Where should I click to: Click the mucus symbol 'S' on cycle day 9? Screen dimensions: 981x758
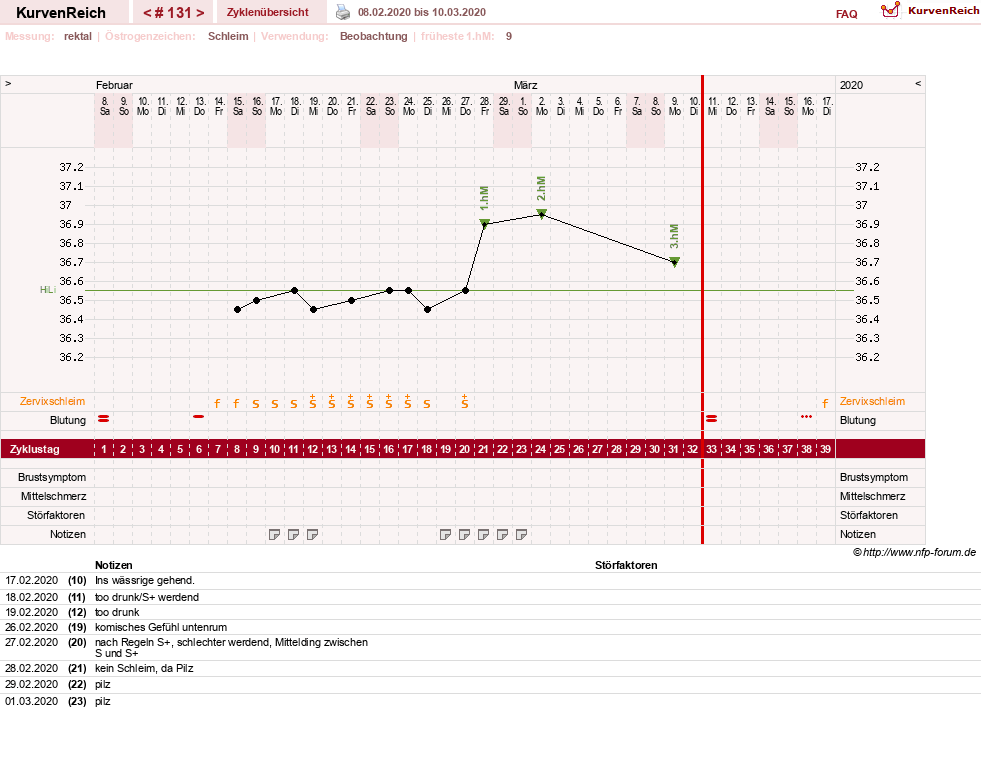click(x=256, y=405)
